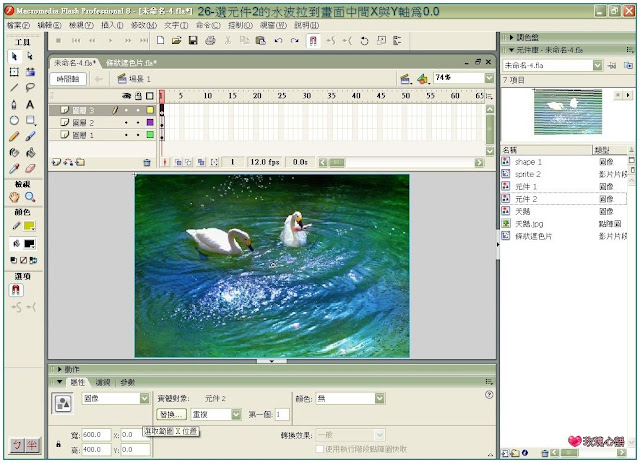Screen dimensions: 640x463
Task: Click frame 1 marker on timeline ruler
Action: 162,96
